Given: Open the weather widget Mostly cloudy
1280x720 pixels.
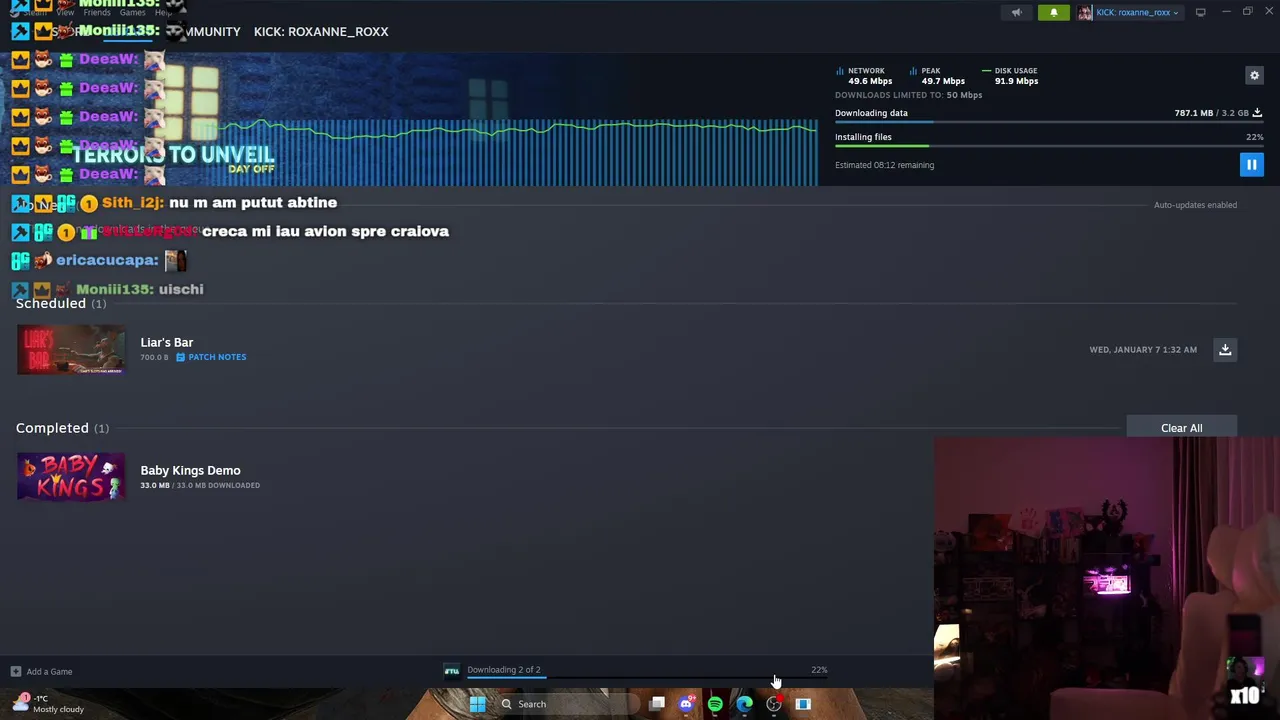Looking at the screenshot, I should 48,704.
